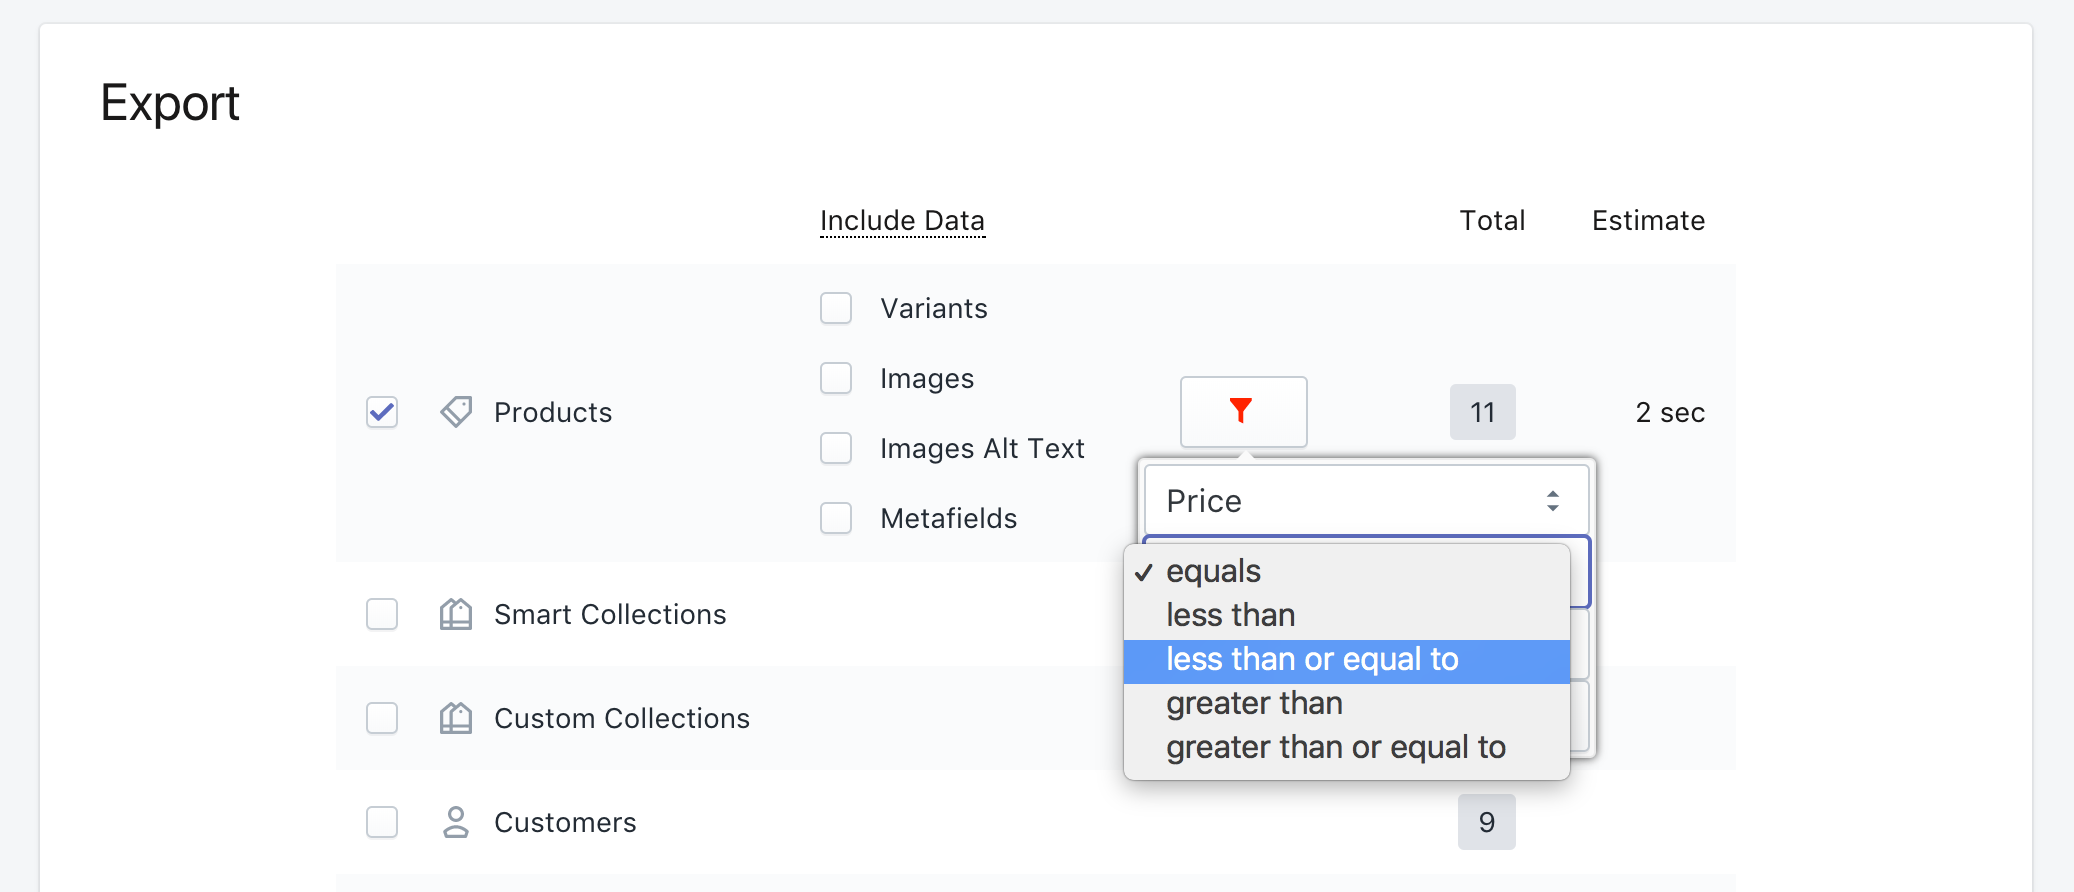Enable the Variants checkbox

pyautogui.click(x=836, y=308)
